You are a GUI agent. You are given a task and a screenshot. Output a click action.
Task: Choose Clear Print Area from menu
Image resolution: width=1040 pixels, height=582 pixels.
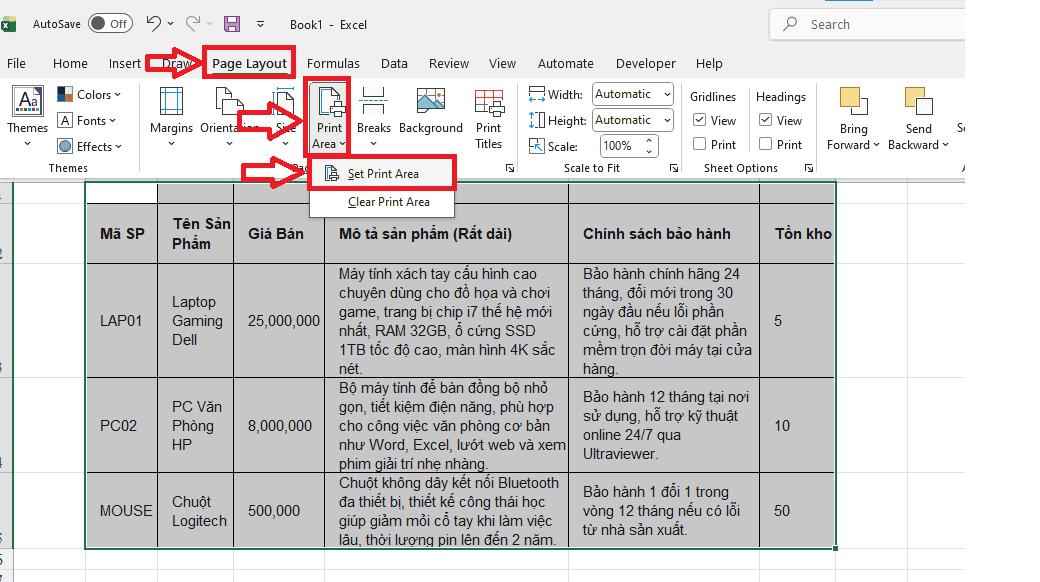[x=383, y=202]
